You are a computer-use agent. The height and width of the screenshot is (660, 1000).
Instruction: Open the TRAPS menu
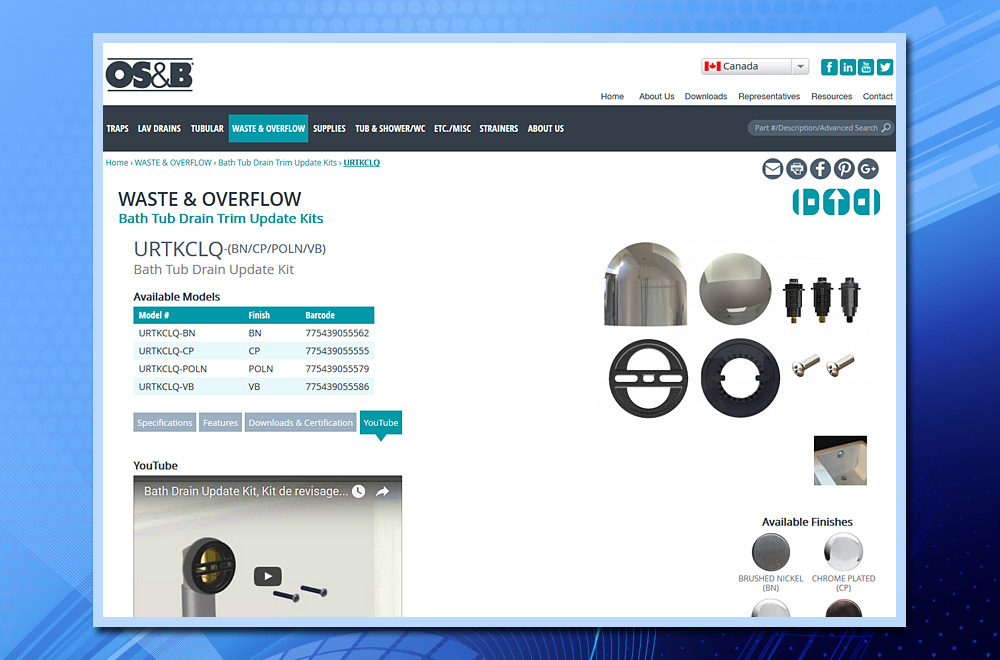click(x=117, y=128)
